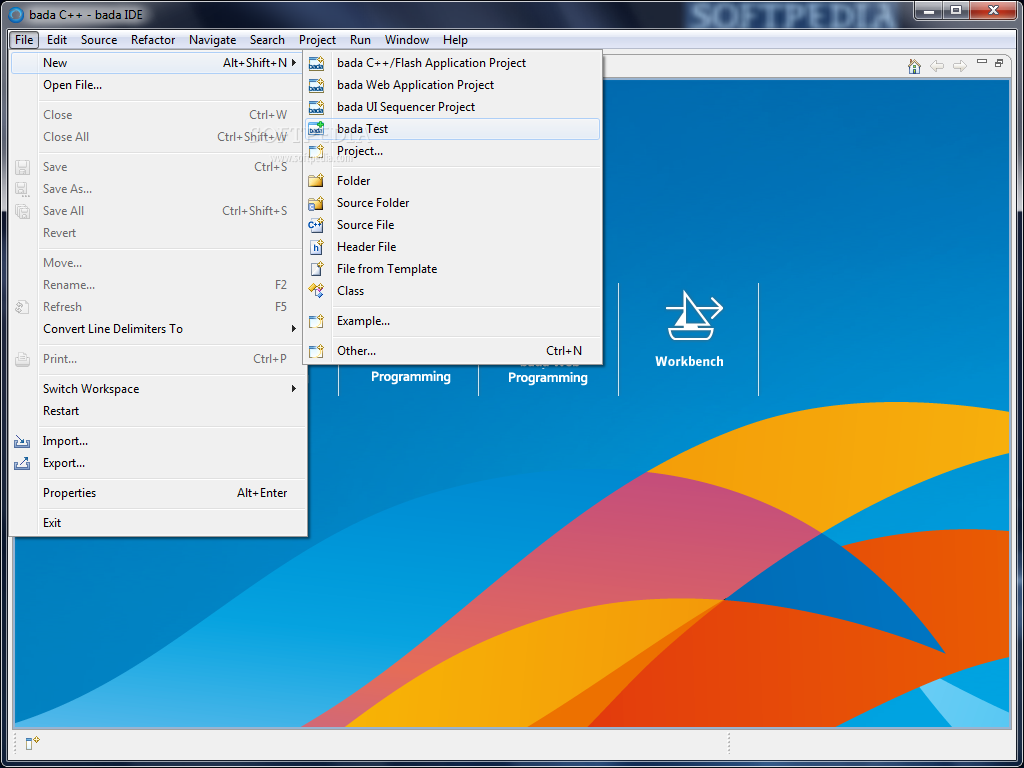Click the forward arrow navigation icon
This screenshot has height=768, width=1024.
tap(959, 66)
